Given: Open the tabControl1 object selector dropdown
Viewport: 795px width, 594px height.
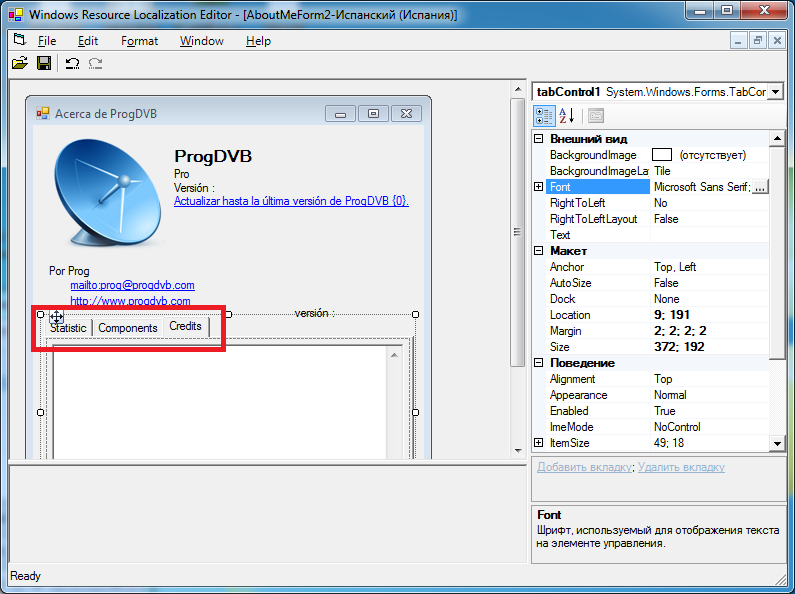Looking at the screenshot, I should tap(775, 91).
